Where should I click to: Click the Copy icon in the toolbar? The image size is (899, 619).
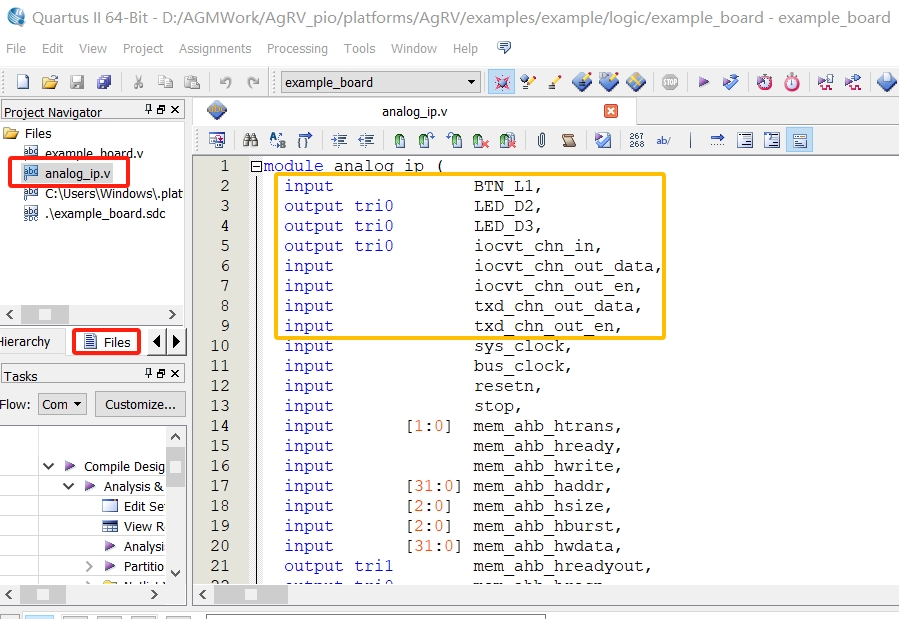pyautogui.click(x=165, y=82)
